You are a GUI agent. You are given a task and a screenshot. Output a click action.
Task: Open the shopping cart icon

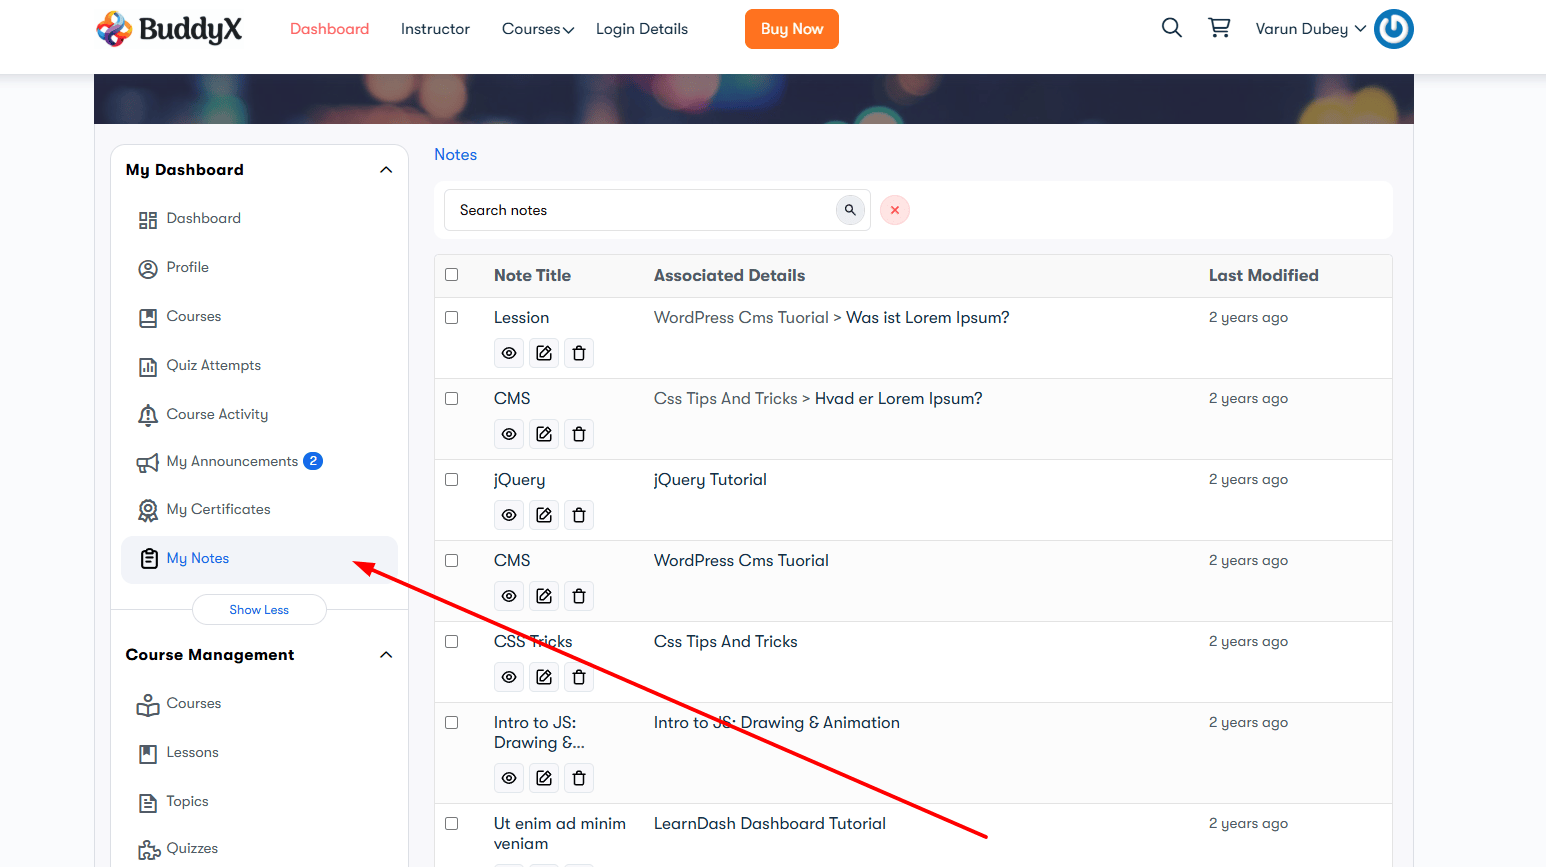point(1219,28)
